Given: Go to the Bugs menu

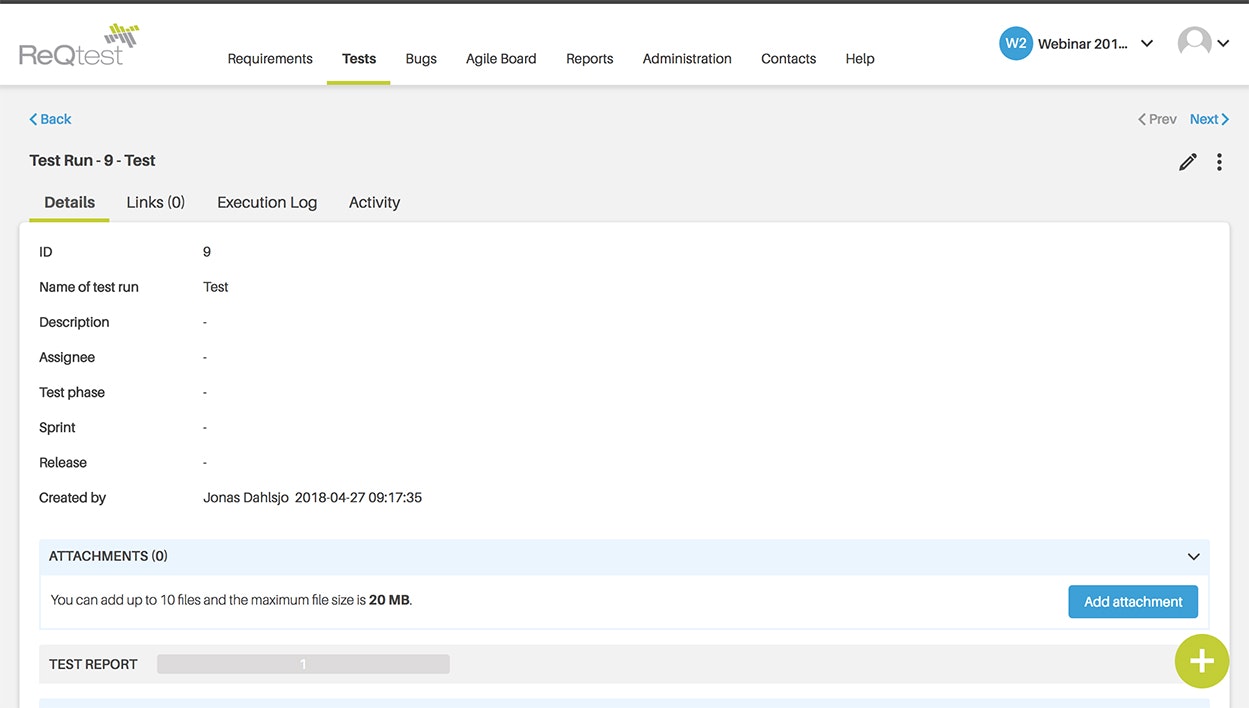Looking at the screenshot, I should point(421,59).
